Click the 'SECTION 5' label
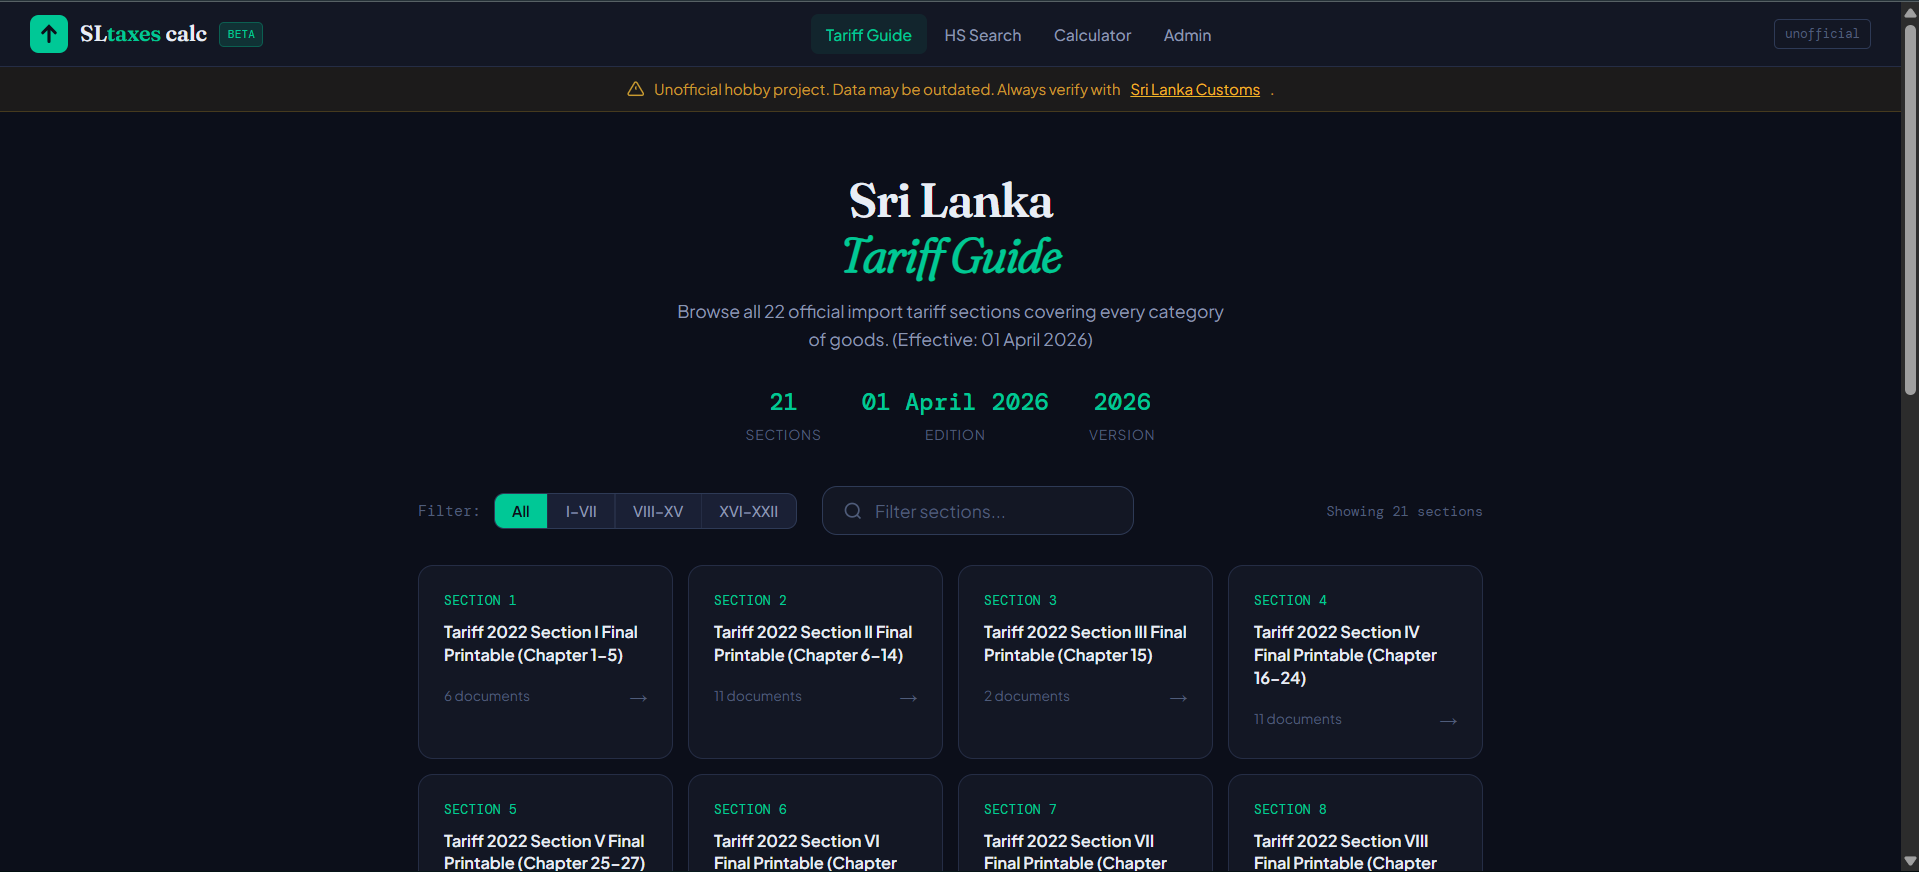Image resolution: width=1919 pixels, height=872 pixels. 480,809
